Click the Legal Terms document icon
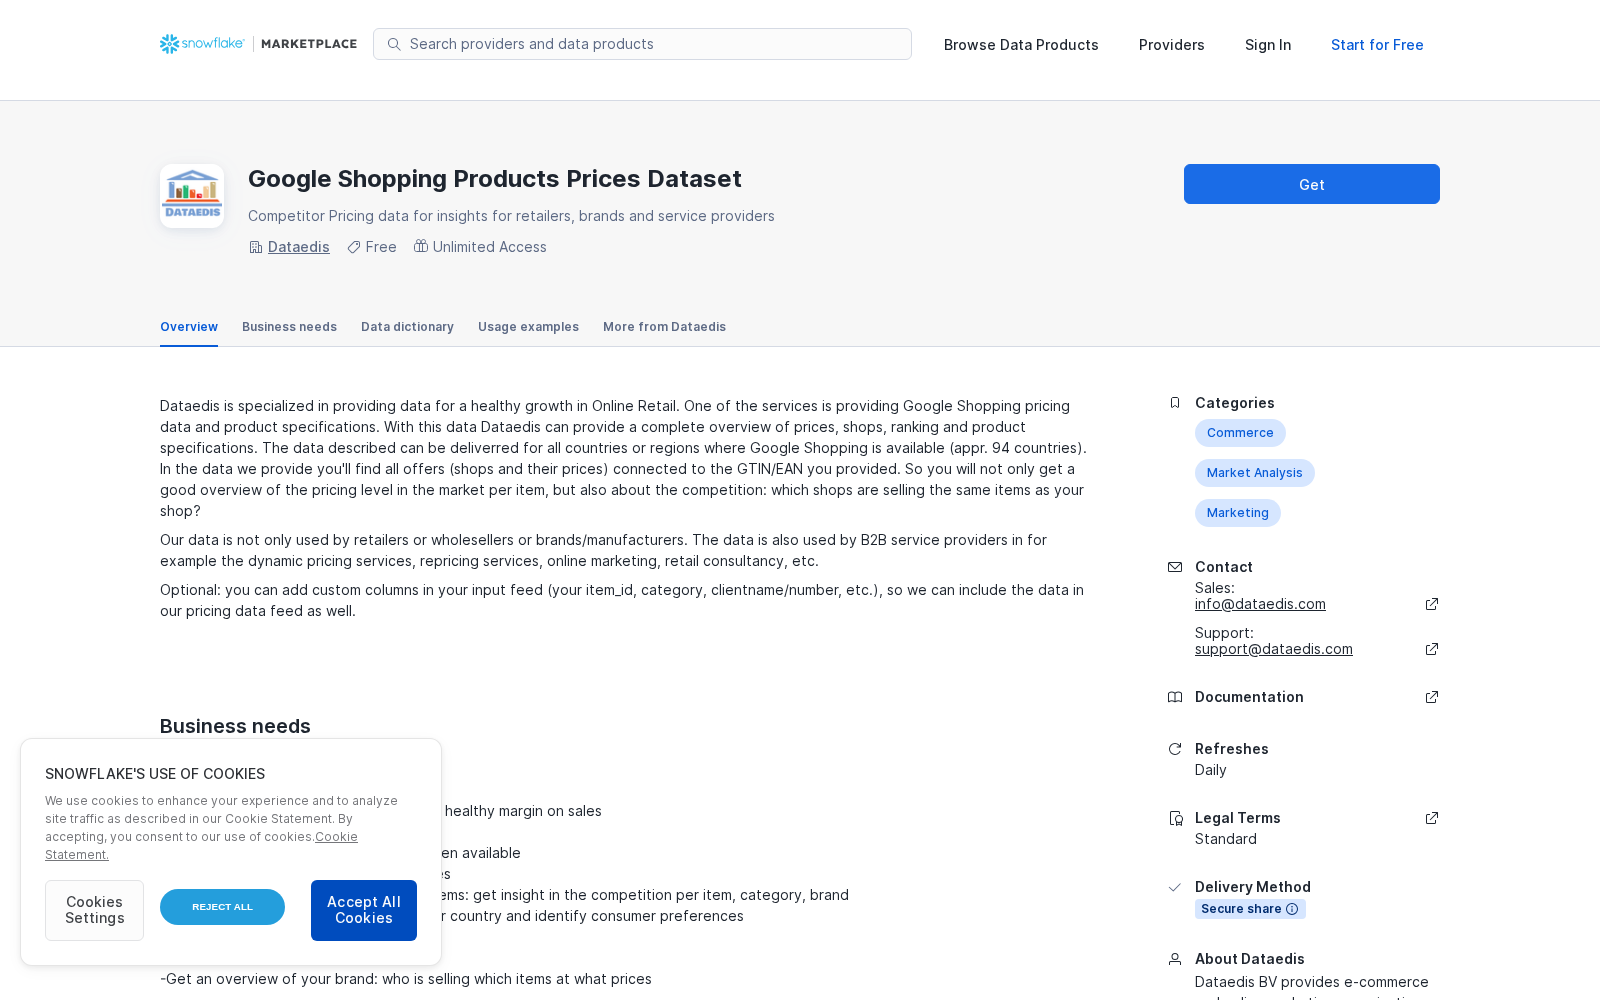 1176,818
